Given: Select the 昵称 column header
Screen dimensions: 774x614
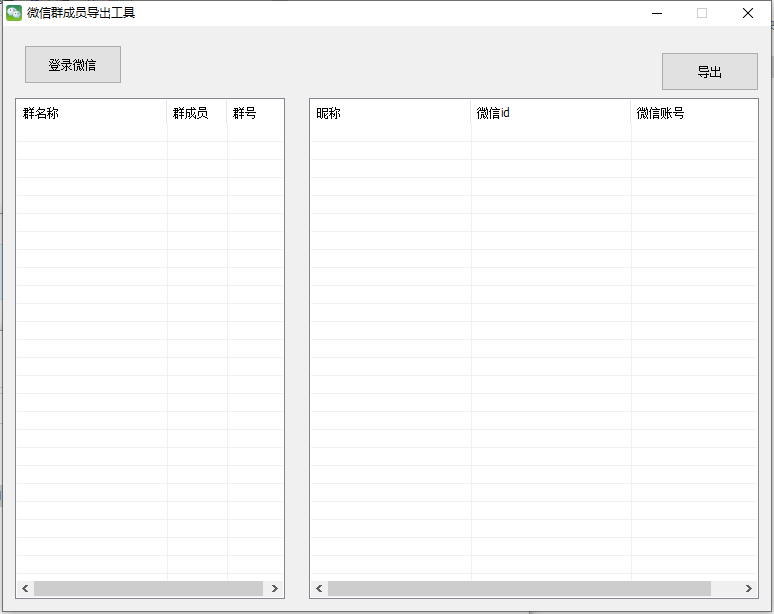Looking at the screenshot, I should [x=390, y=113].
